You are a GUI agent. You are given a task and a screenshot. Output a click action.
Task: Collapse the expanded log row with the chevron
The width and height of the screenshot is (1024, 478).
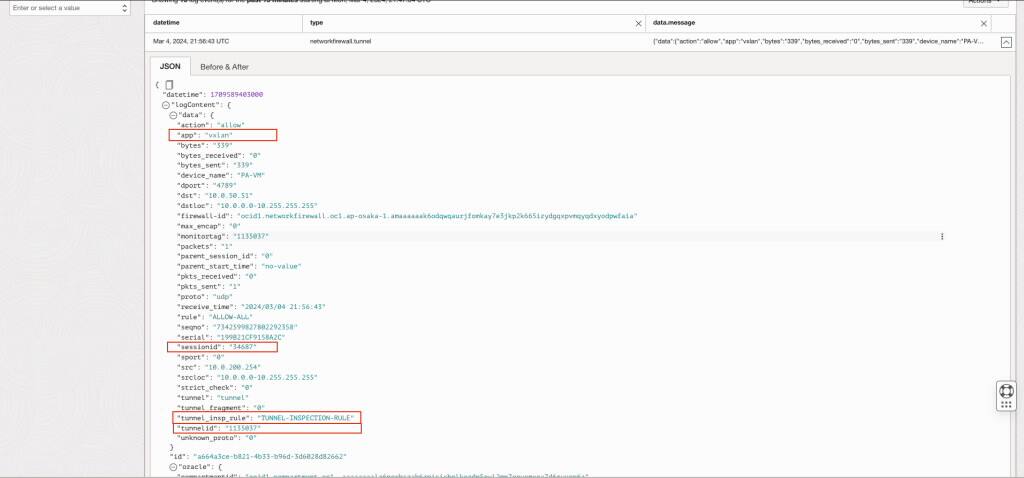click(x=1006, y=42)
